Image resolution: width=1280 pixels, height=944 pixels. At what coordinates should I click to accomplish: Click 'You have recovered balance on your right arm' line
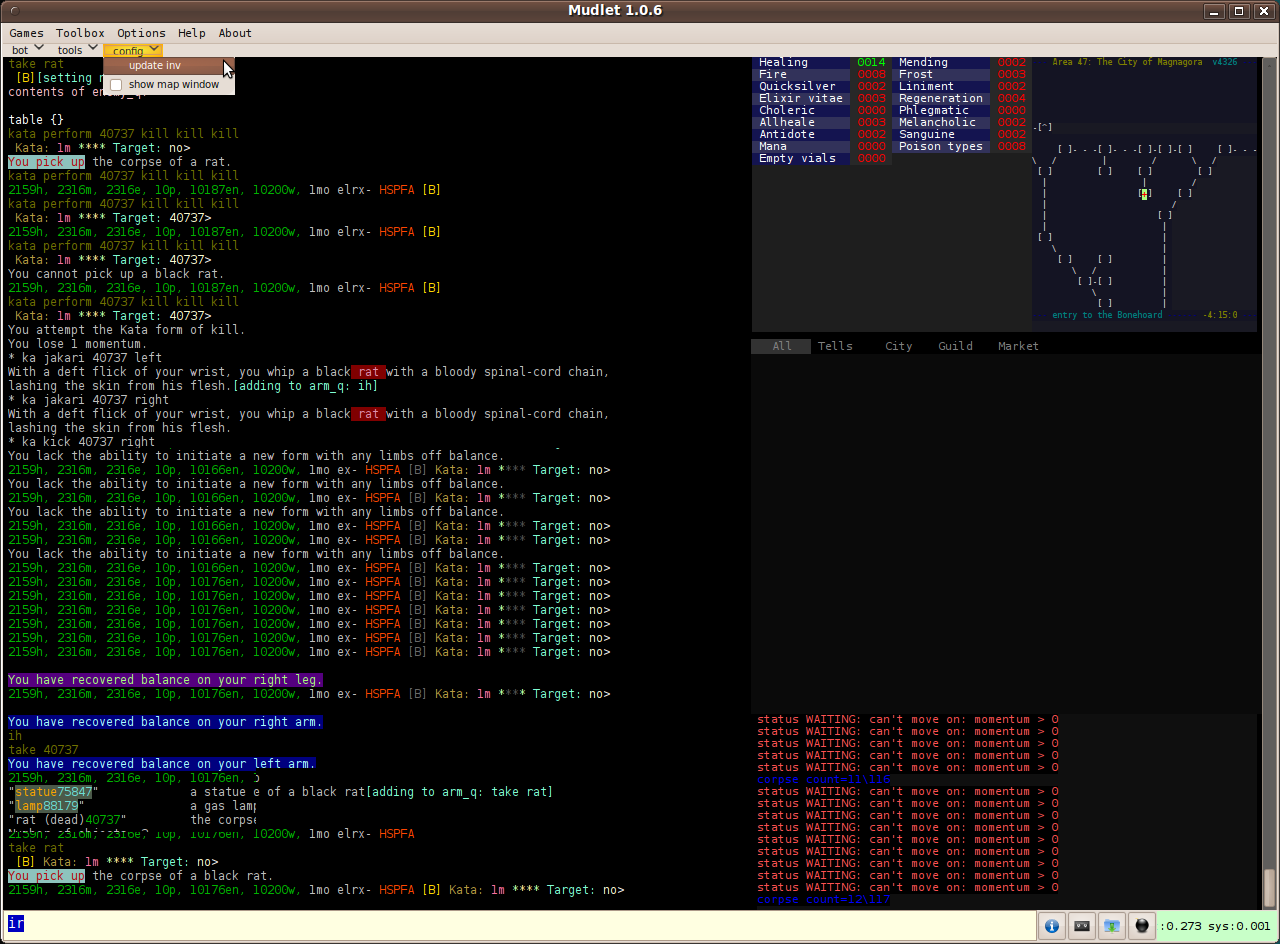pyautogui.click(x=165, y=722)
